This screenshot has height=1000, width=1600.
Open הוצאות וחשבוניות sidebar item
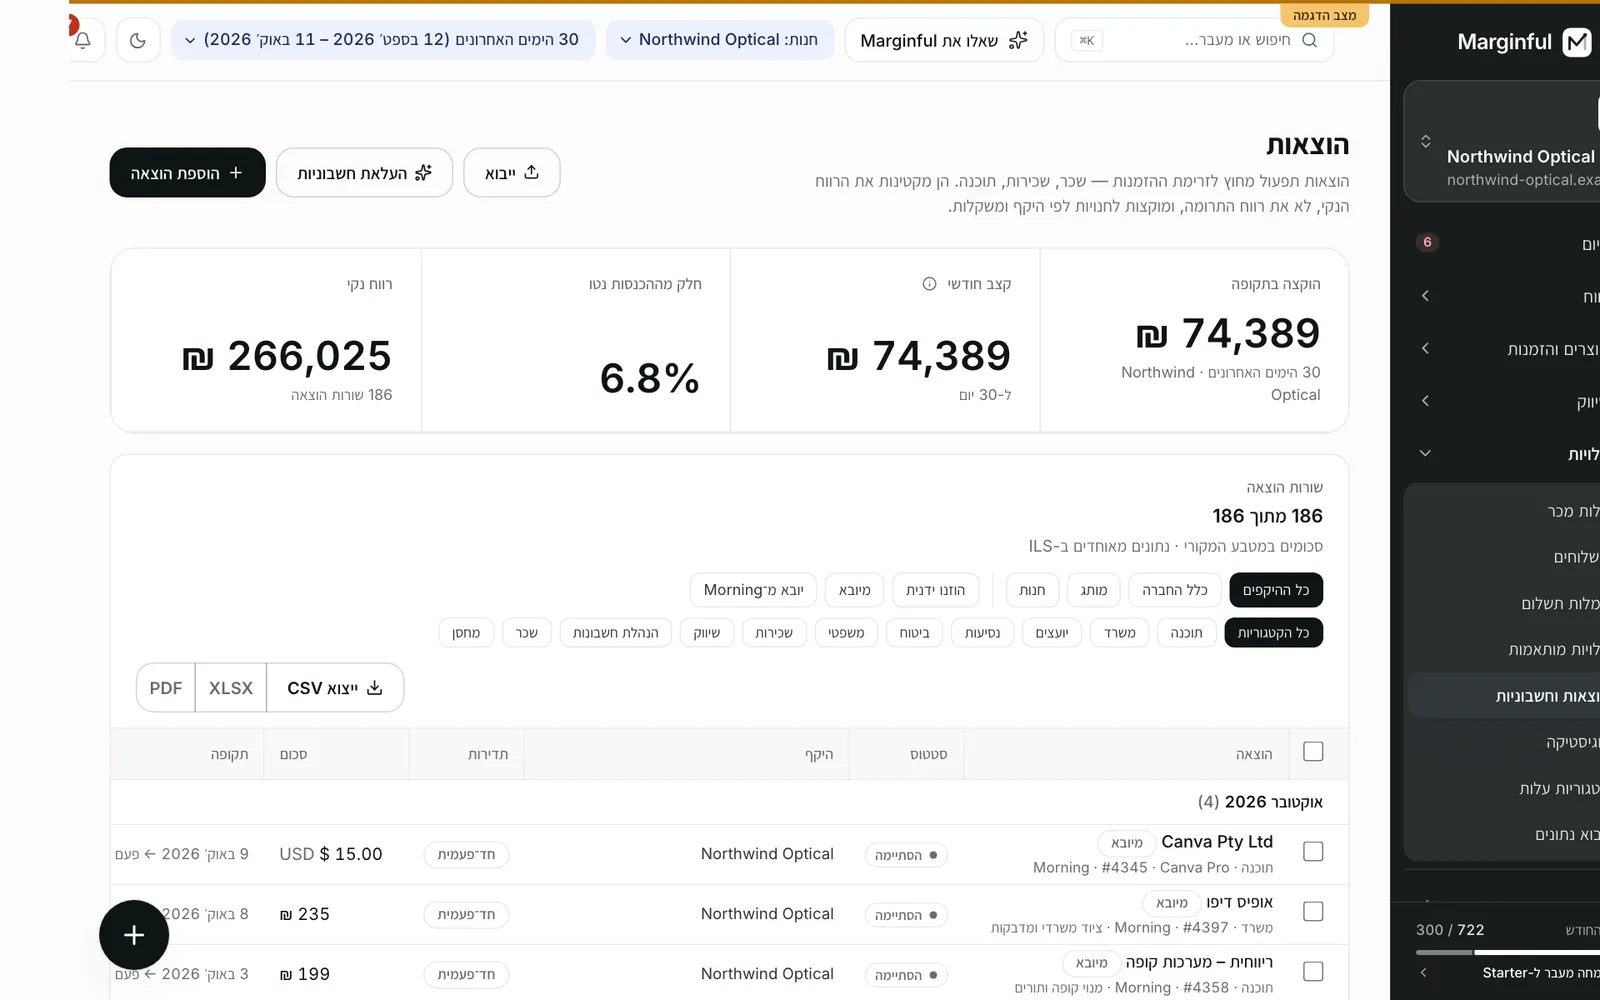1504,696
